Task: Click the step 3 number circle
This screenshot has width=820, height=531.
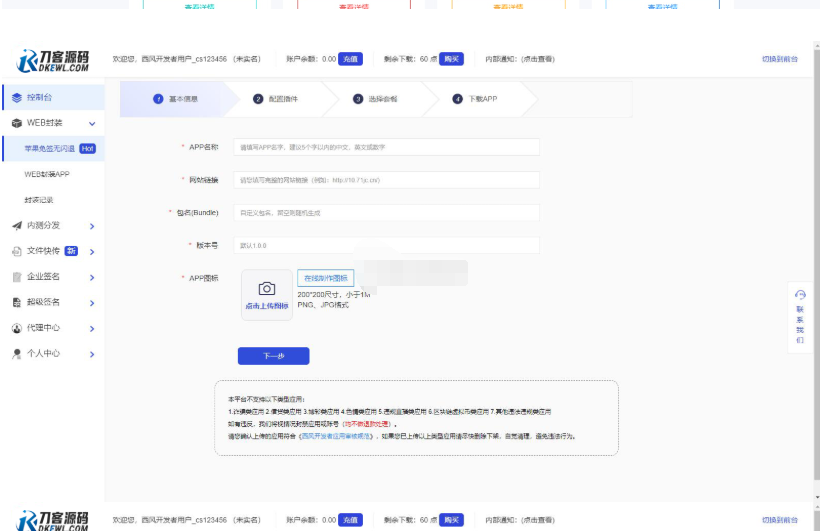Action: point(358,99)
